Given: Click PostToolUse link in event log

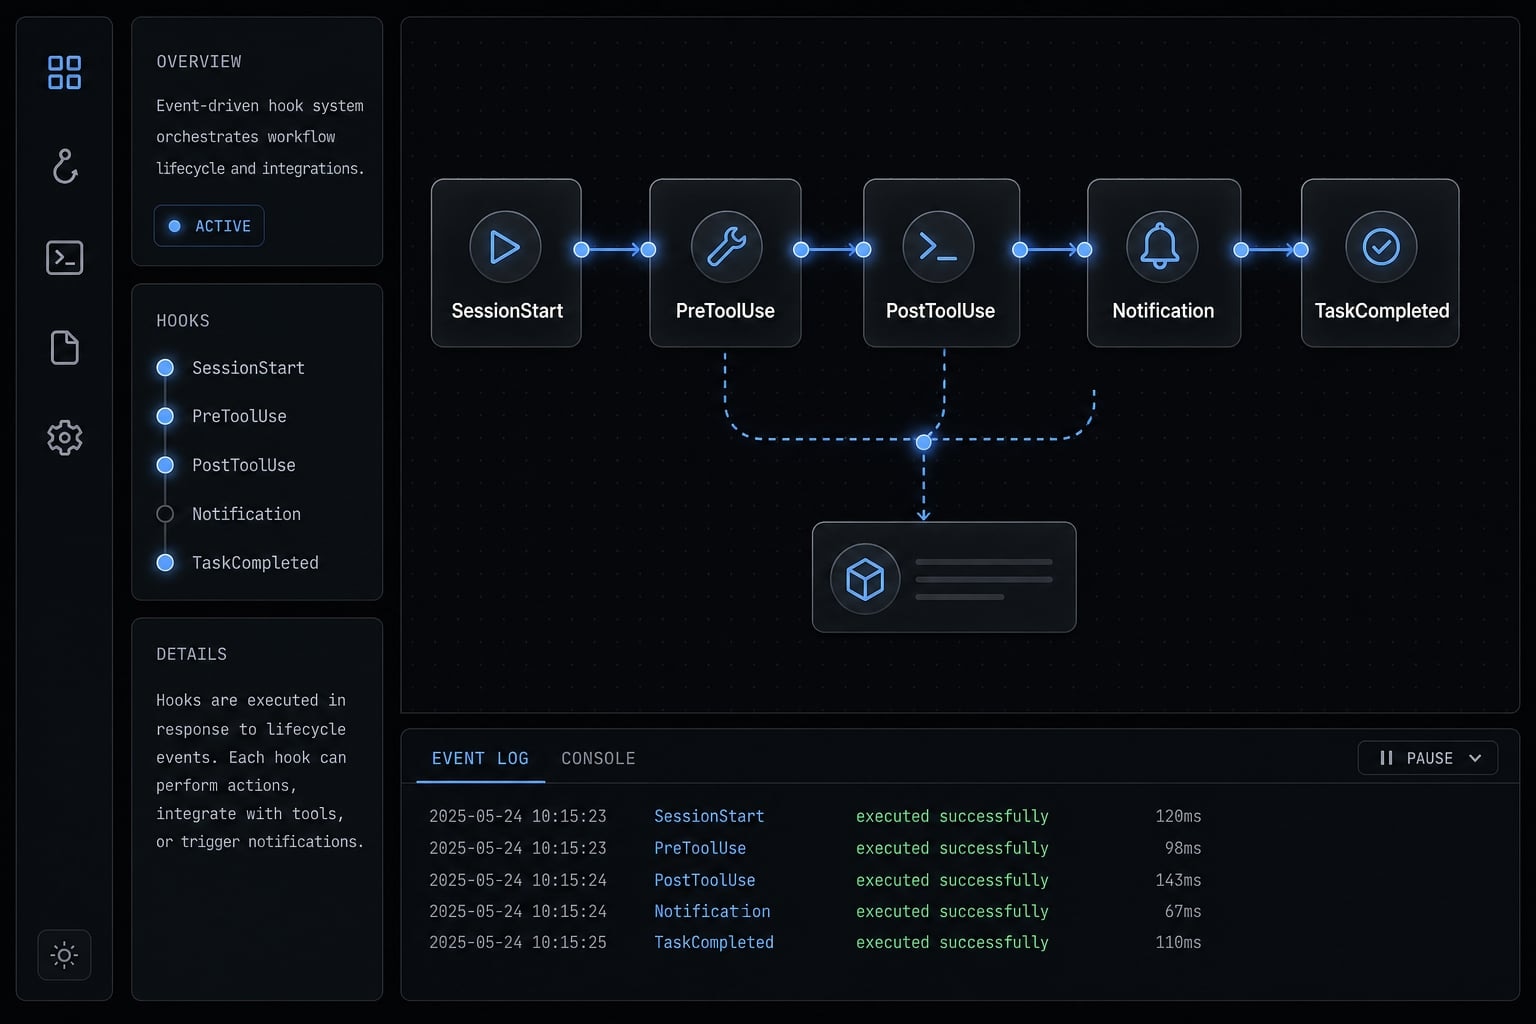Looking at the screenshot, I should [x=705, y=880].
